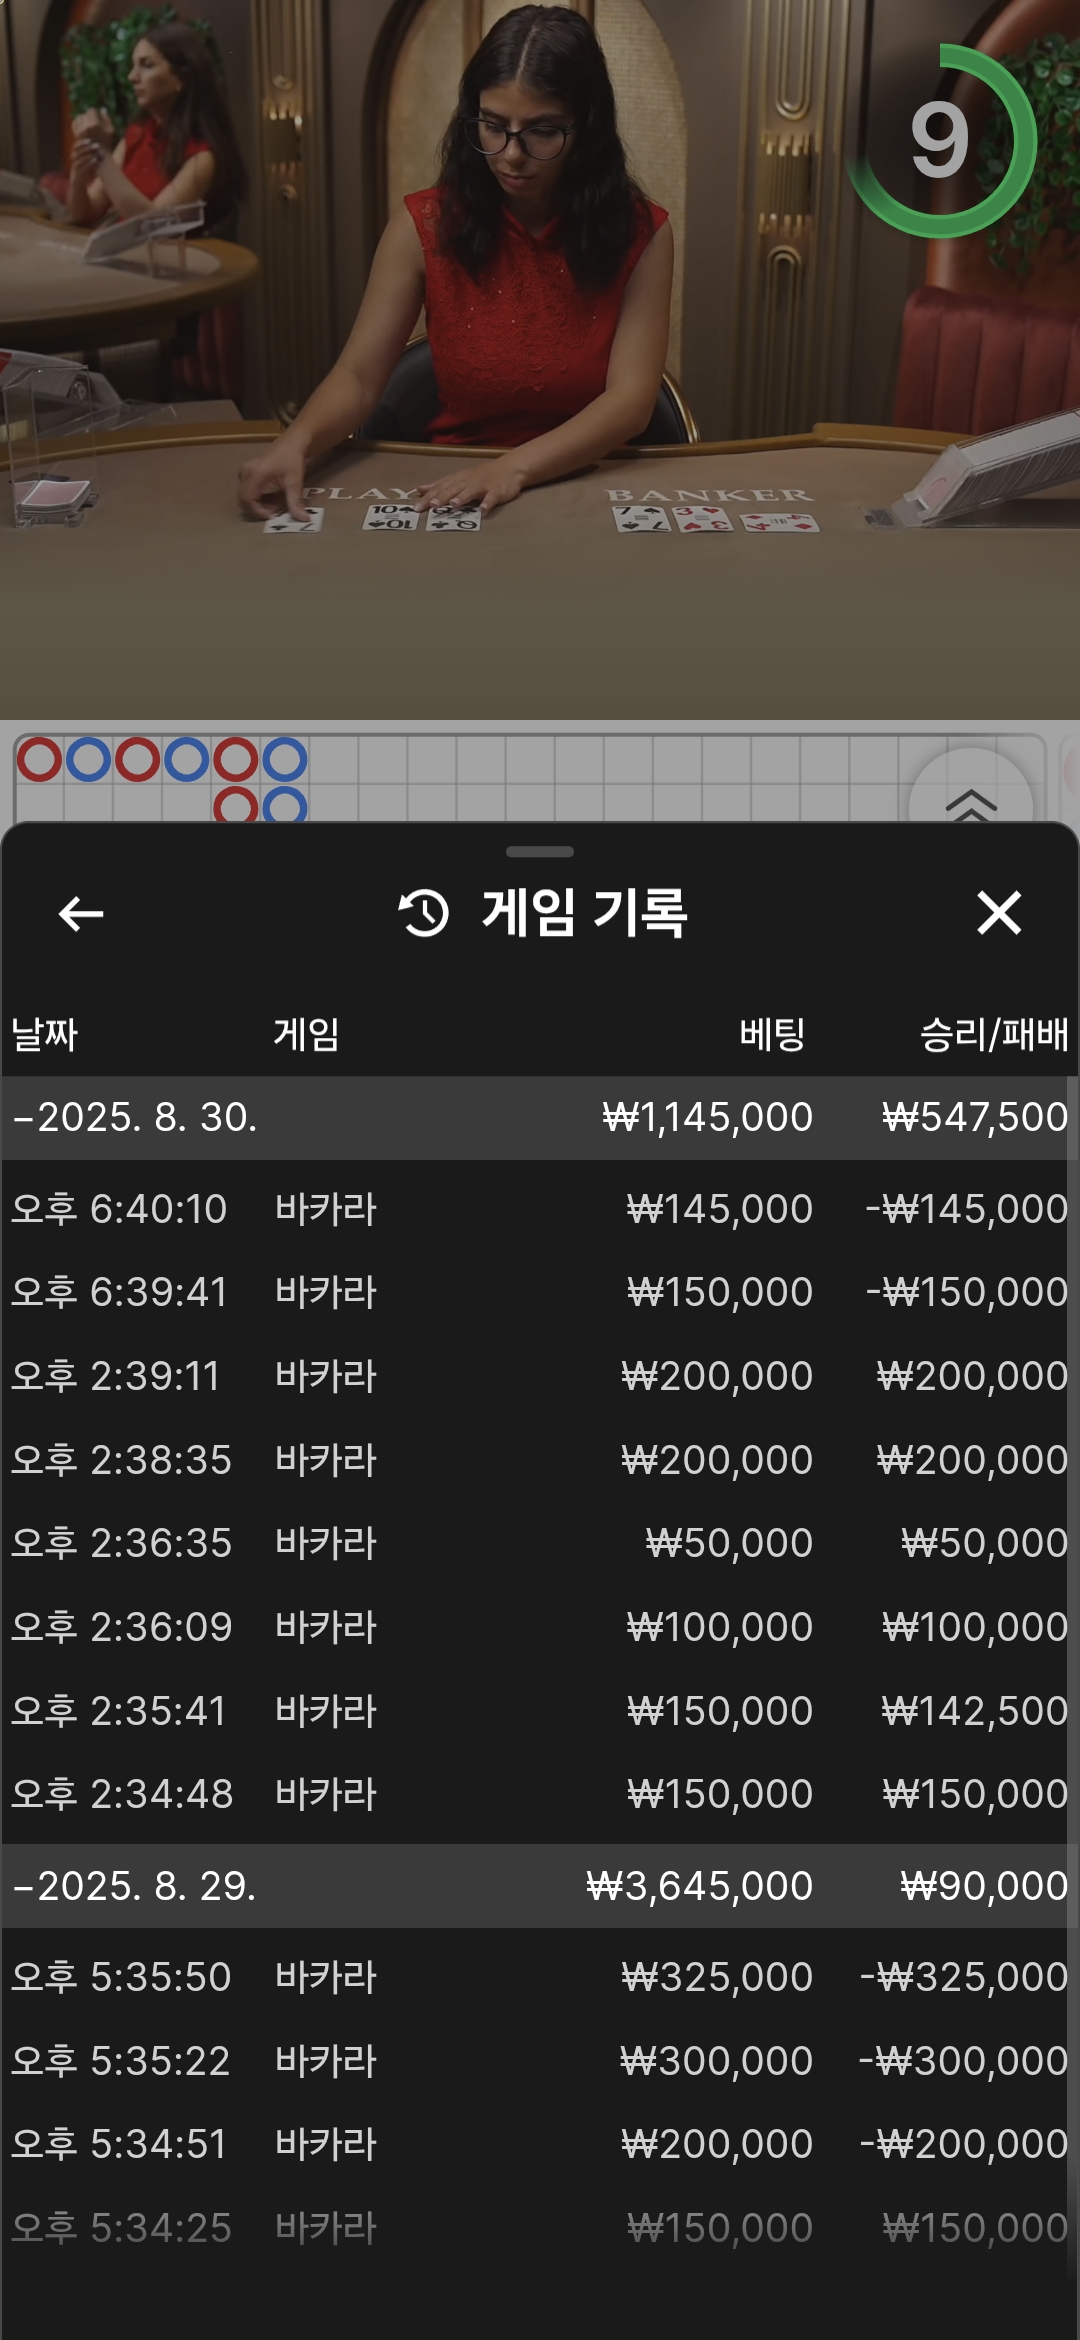Image resolution: width=1080 pixels, height=2340 pixels.
Task: Select the 게임 column header
Action: (x=307, y=1034)
